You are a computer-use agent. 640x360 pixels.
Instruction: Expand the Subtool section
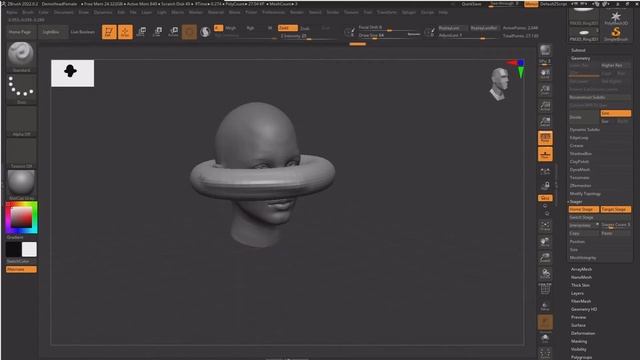point(578,50)
